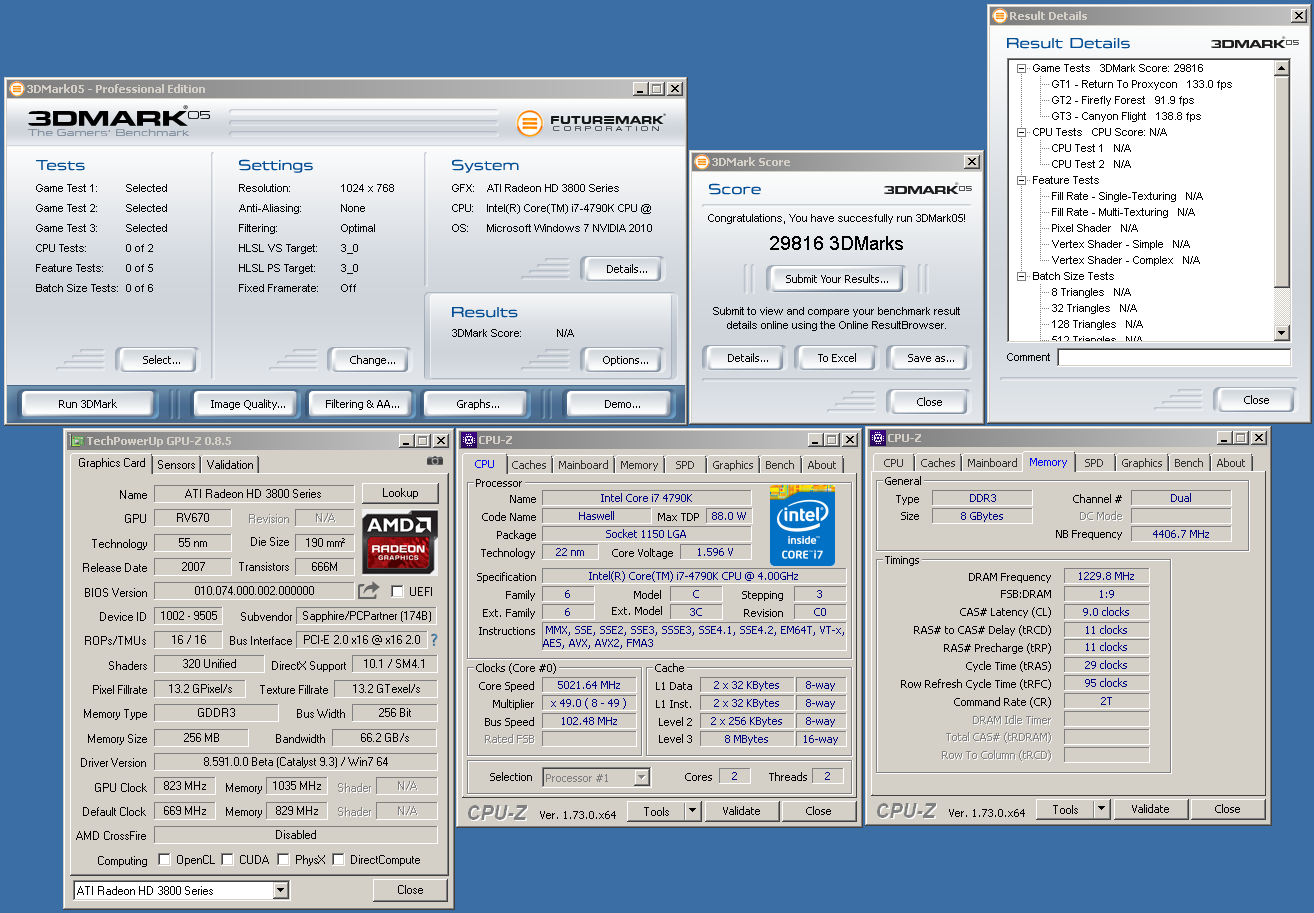The height and width of the screenshot is (913, 1314).
Task: Click GPU-Z title bar icon
Action: click(x=76, y=440)
